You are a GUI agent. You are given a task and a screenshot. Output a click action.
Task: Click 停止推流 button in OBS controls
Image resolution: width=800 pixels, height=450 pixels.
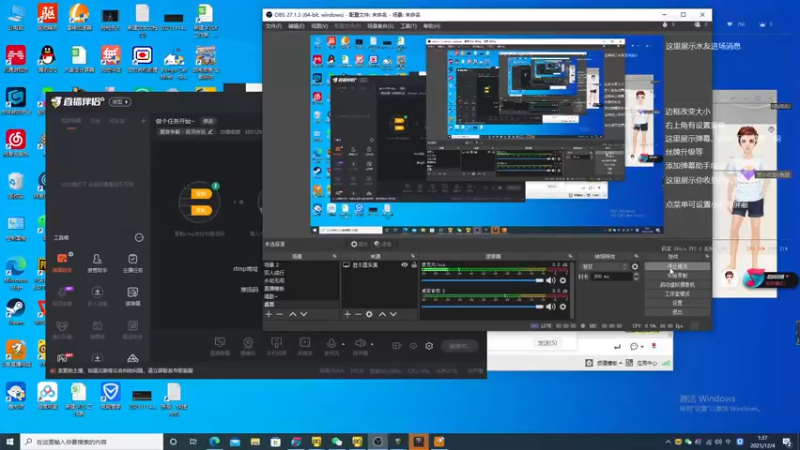coord(677,266)
